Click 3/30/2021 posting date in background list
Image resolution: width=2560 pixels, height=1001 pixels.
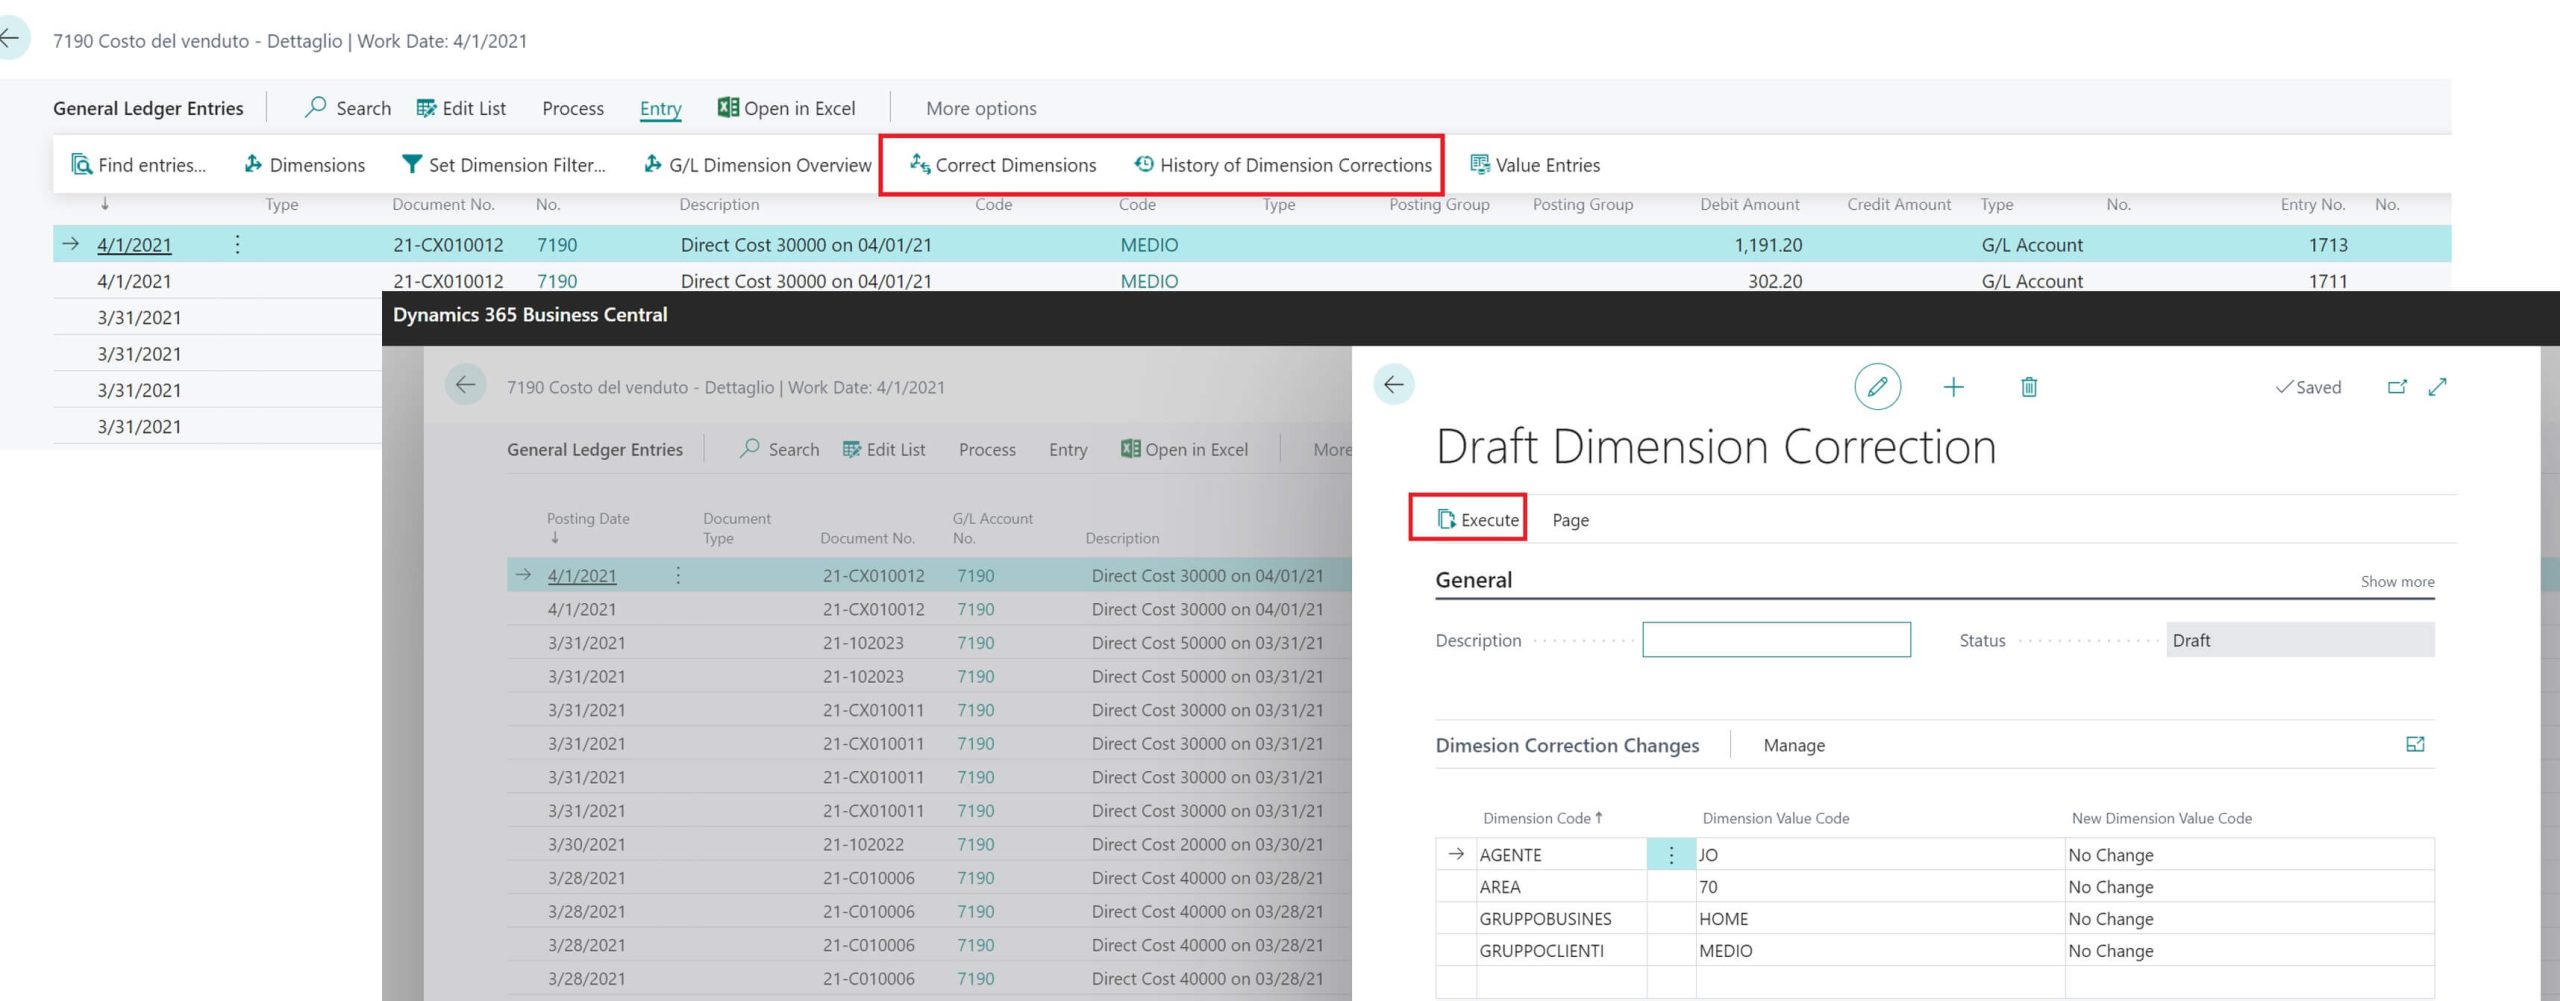(x=586, y=844)
